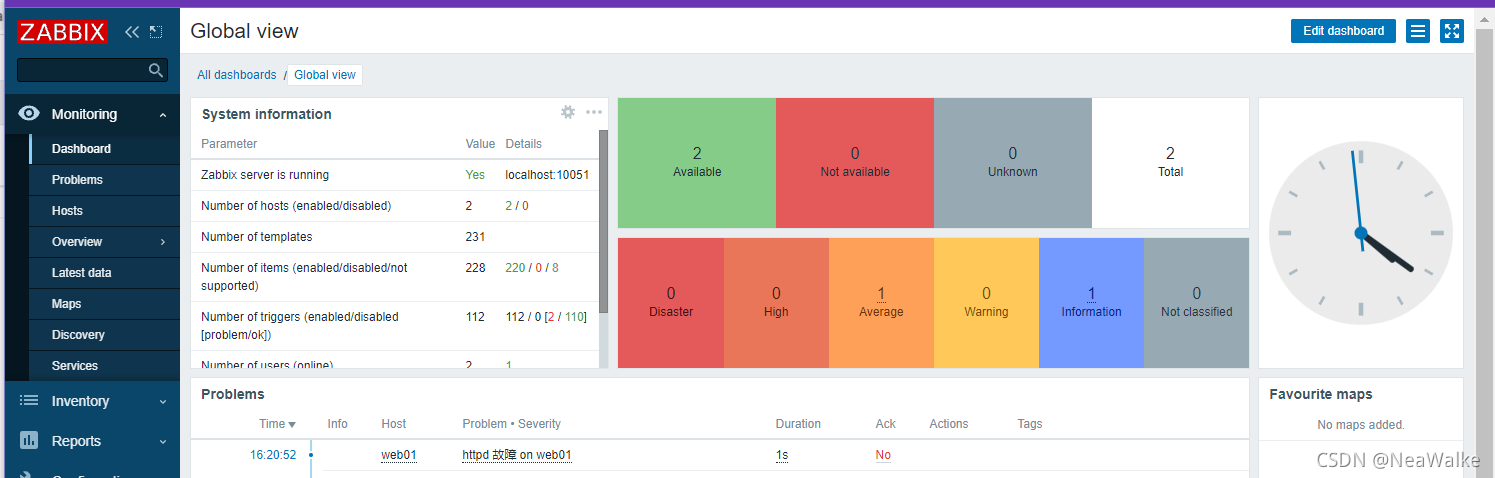Click 'Zabbix server is running' row
The width and height of the screenshot is (1495, 478).
[x=395, y=175]
